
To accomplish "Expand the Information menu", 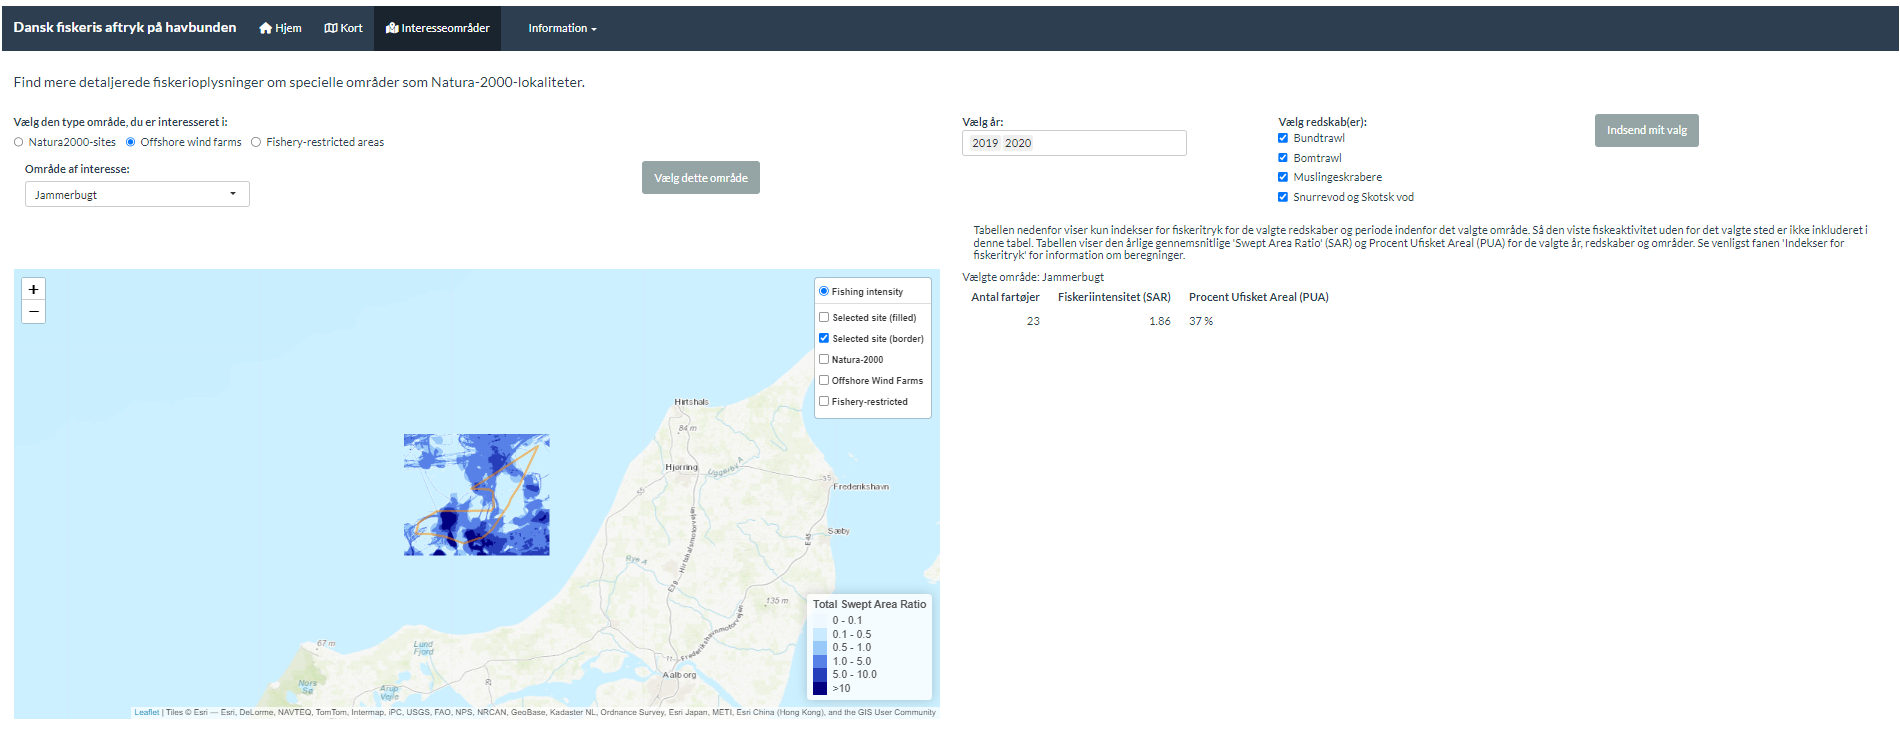I will click(562, 28).
